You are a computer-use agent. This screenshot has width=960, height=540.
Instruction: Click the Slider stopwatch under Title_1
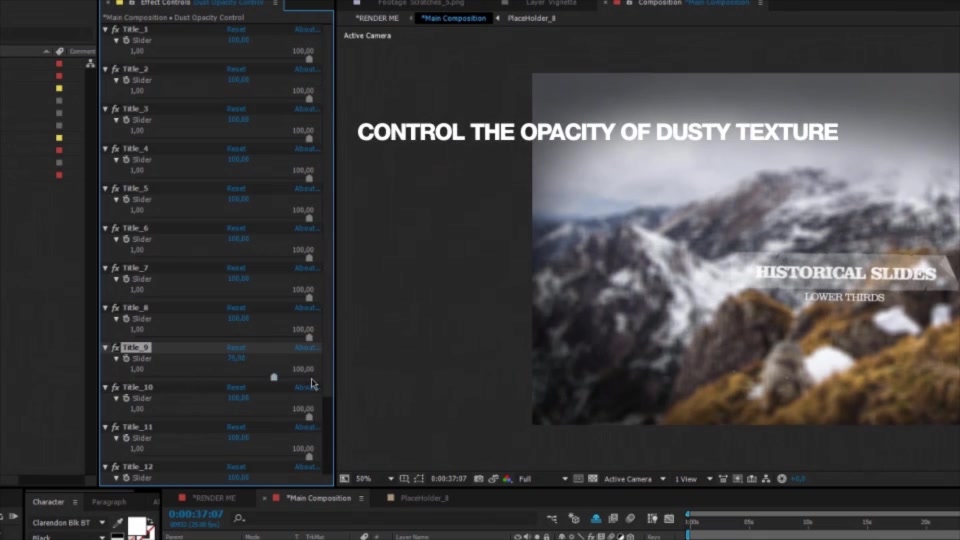(x=126, y=40)
